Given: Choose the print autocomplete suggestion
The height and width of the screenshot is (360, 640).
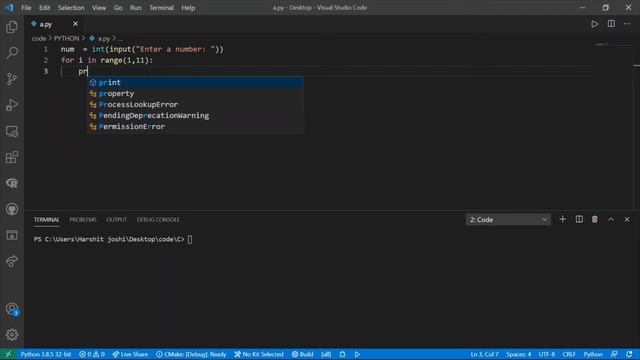Looking at the screenshot, I should pyautogui.click(x=196, y=82).
